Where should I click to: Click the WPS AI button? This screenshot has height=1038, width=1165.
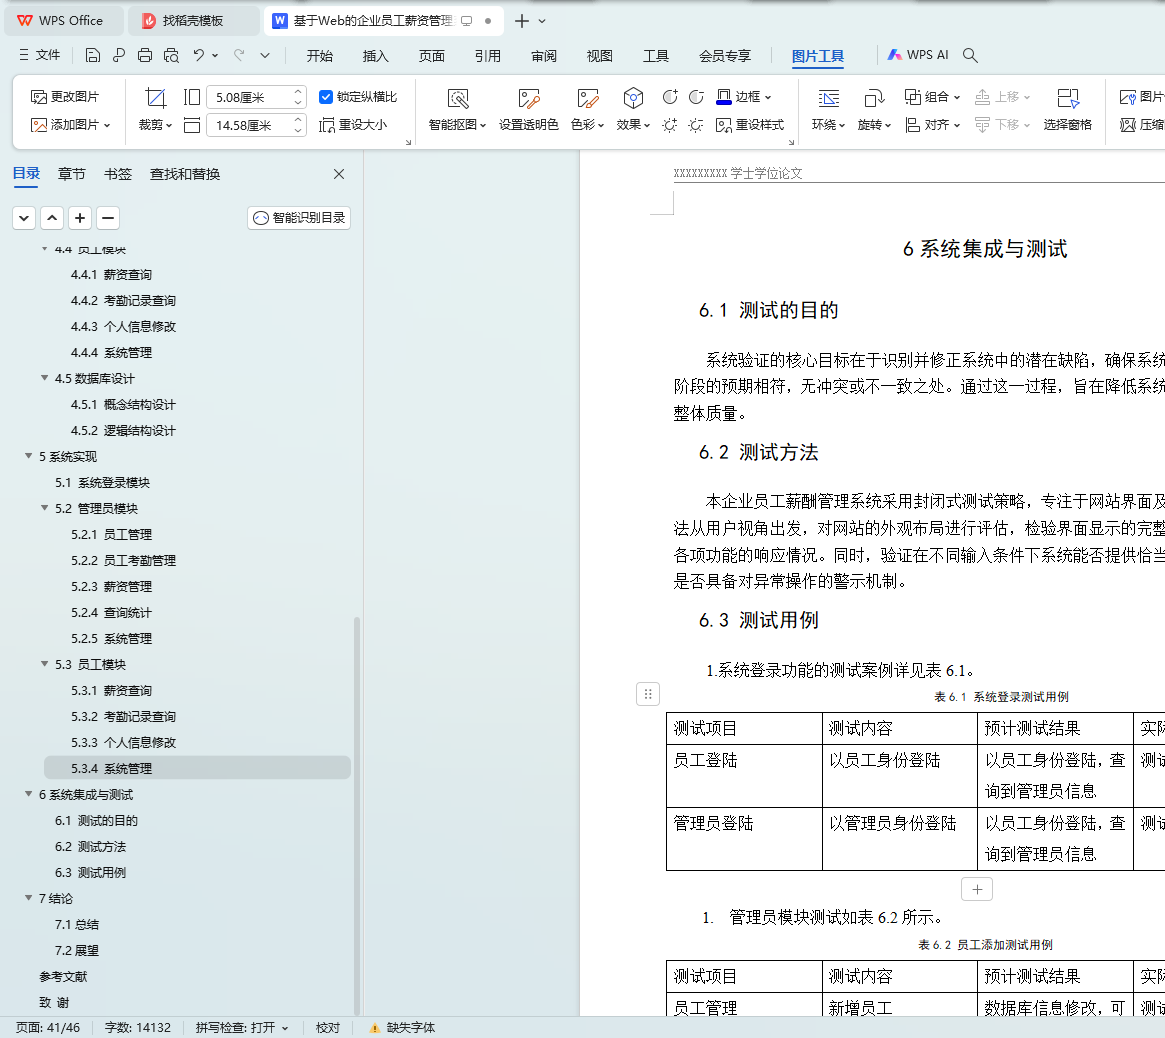coord(918,55)
